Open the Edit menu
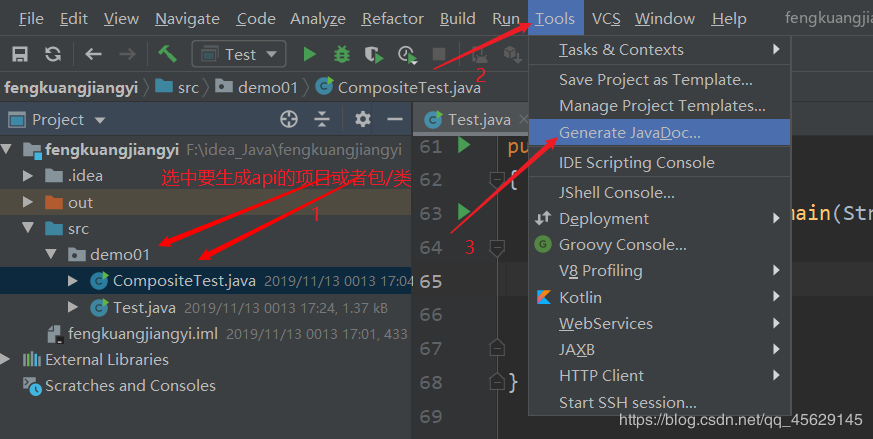Image resolution: width=873 pixels, height=439 pixels. click(73, 19)
